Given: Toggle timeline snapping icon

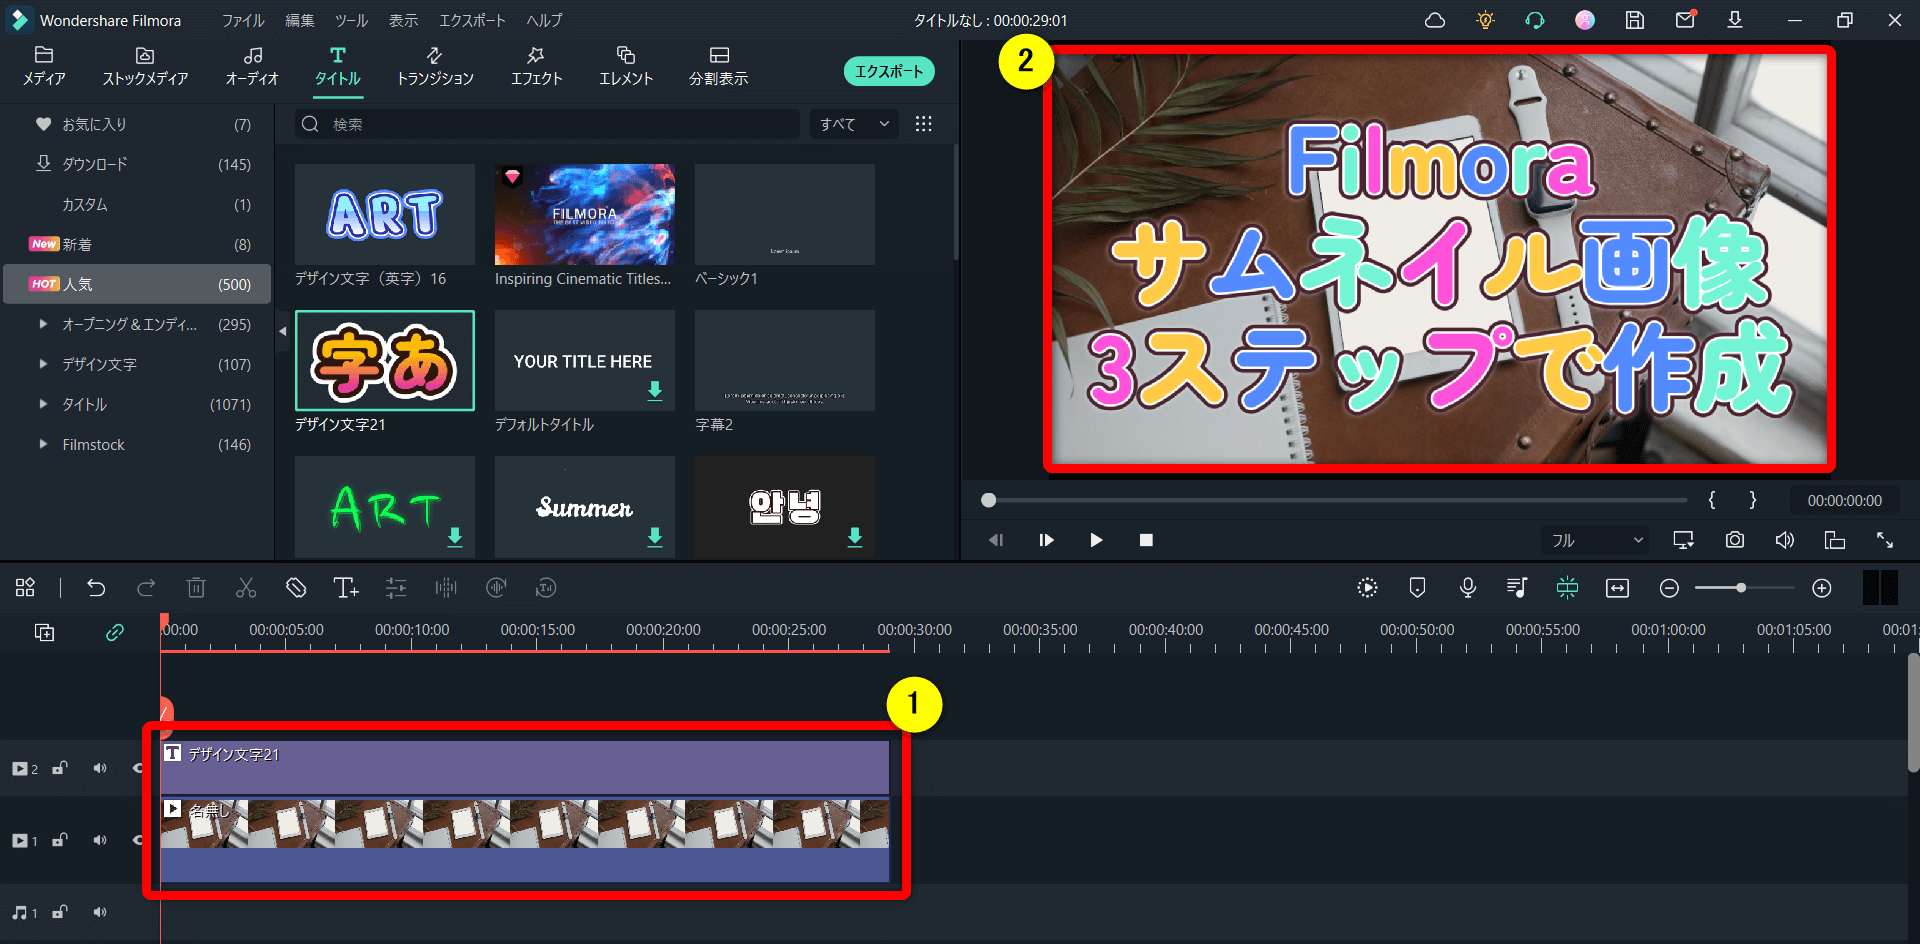Looking at the screenshot, I should coord(1567,588).
